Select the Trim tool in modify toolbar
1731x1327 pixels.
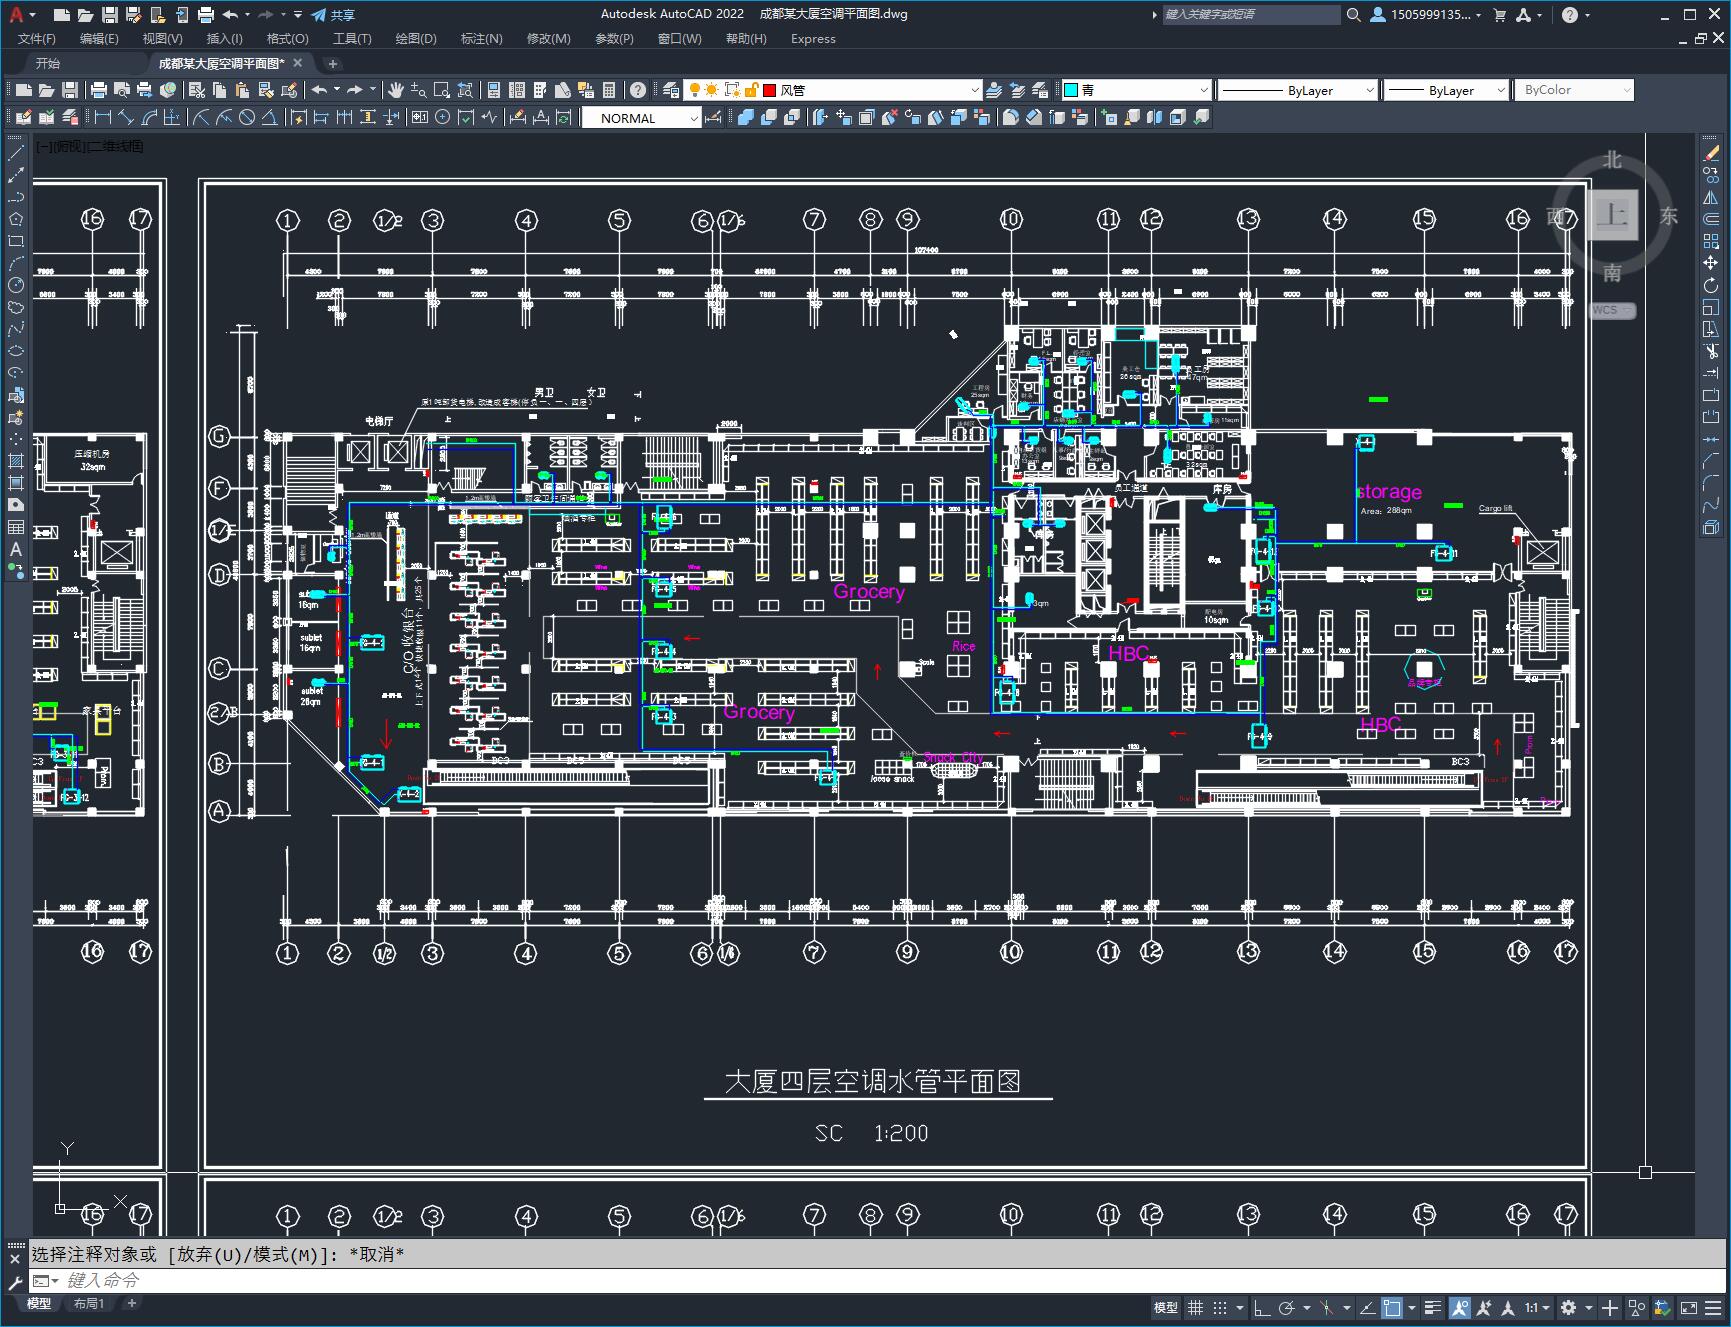coord(1711,351)
